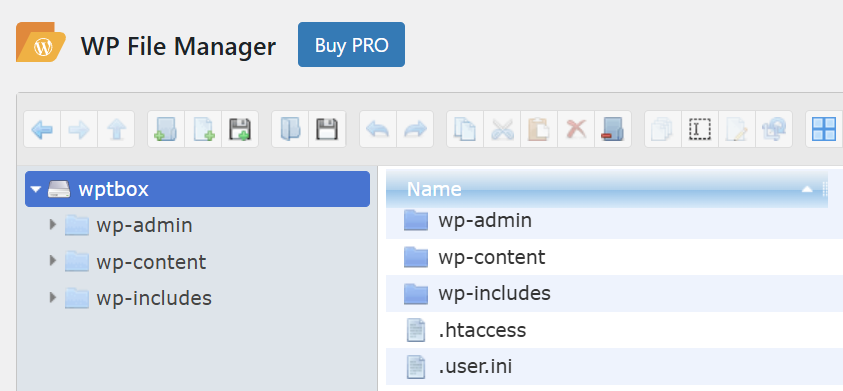Select the wp-content folder in file list
843x391 pixels.
pos(615,257)
